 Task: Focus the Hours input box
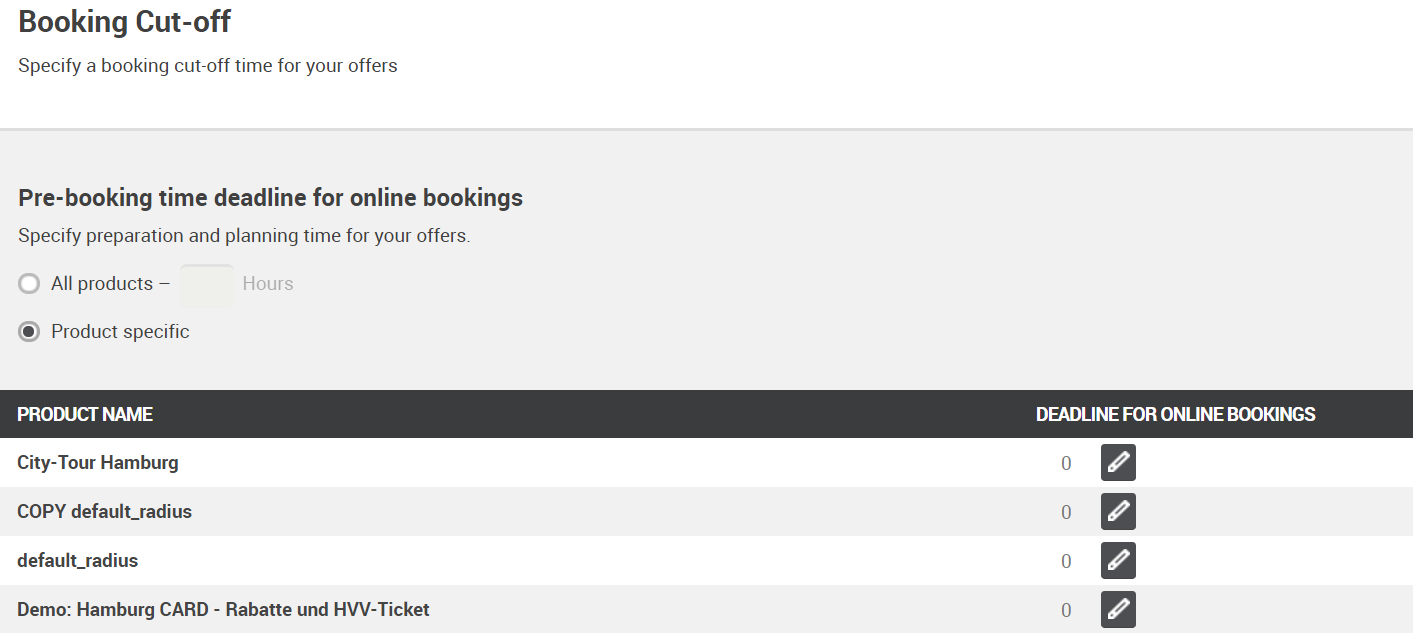(x=207, y=284)
